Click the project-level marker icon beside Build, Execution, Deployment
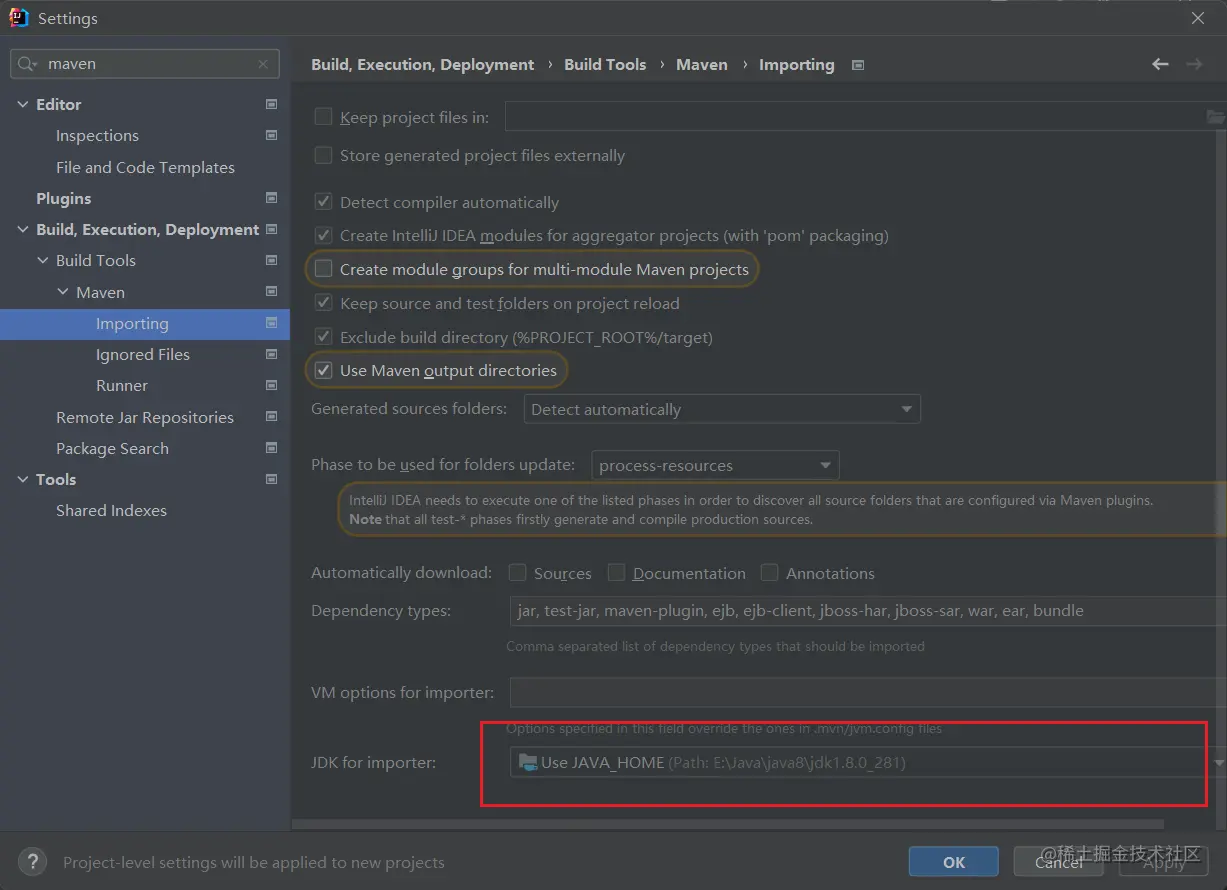 coord(271,229)
